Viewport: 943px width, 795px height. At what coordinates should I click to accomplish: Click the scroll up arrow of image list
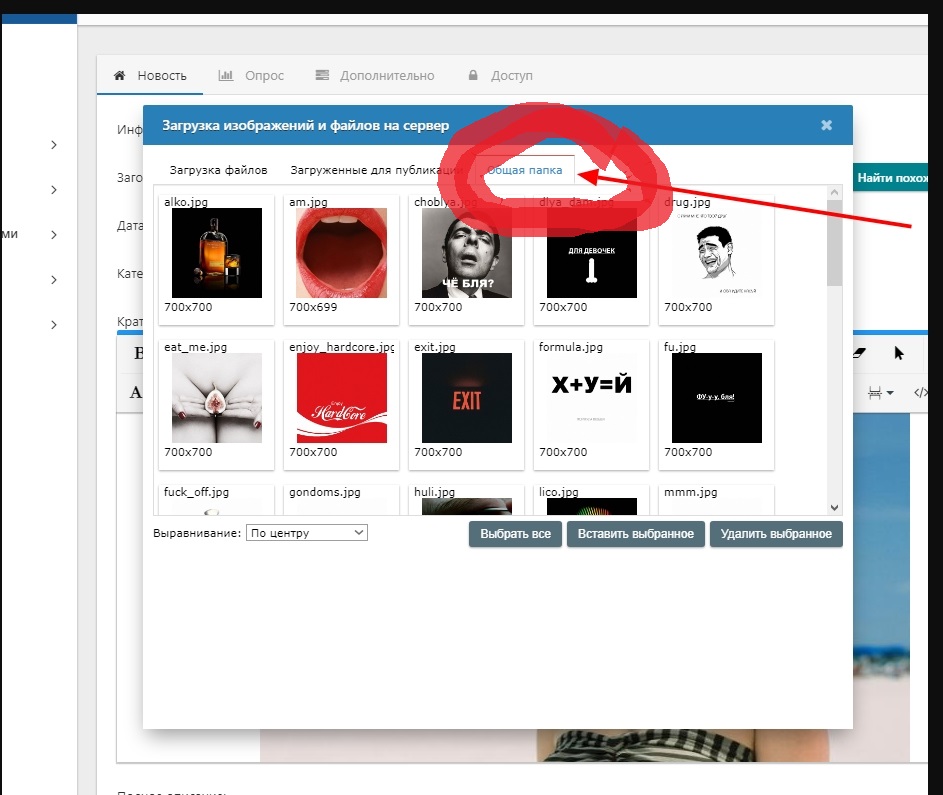click(834, 192)
